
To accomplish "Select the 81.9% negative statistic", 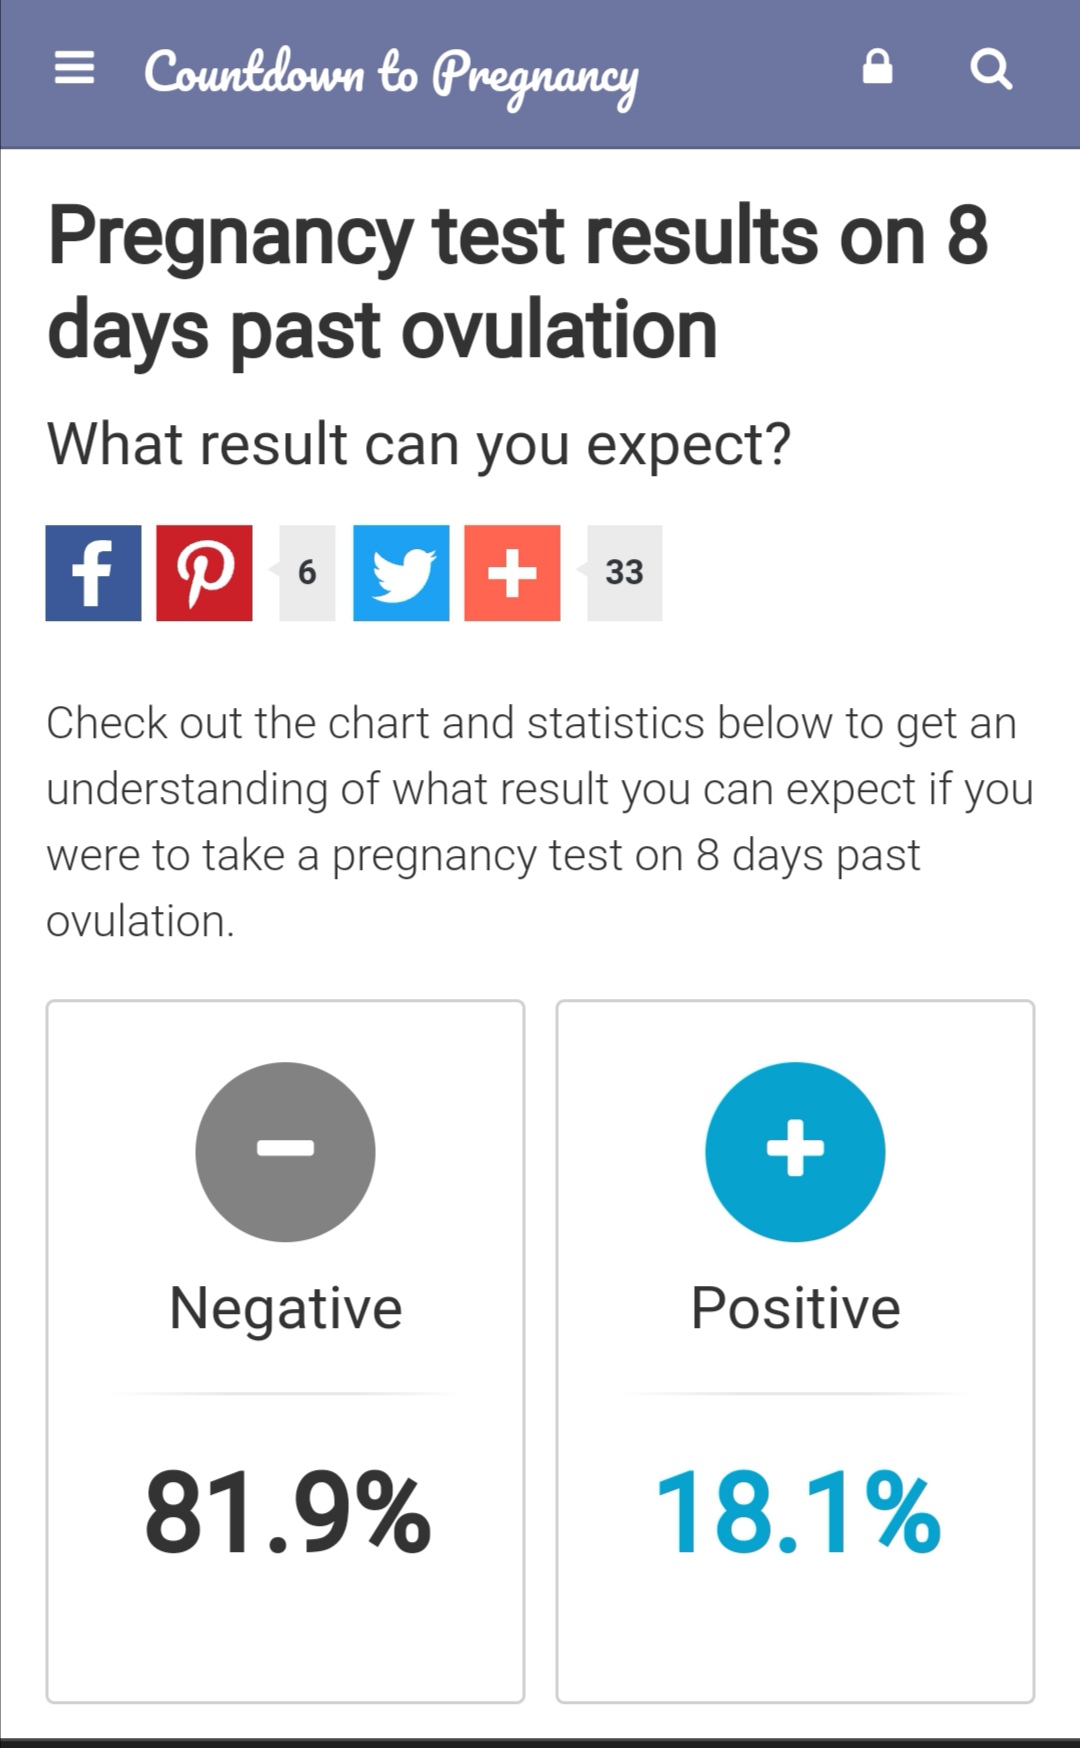I will 287,1512.
